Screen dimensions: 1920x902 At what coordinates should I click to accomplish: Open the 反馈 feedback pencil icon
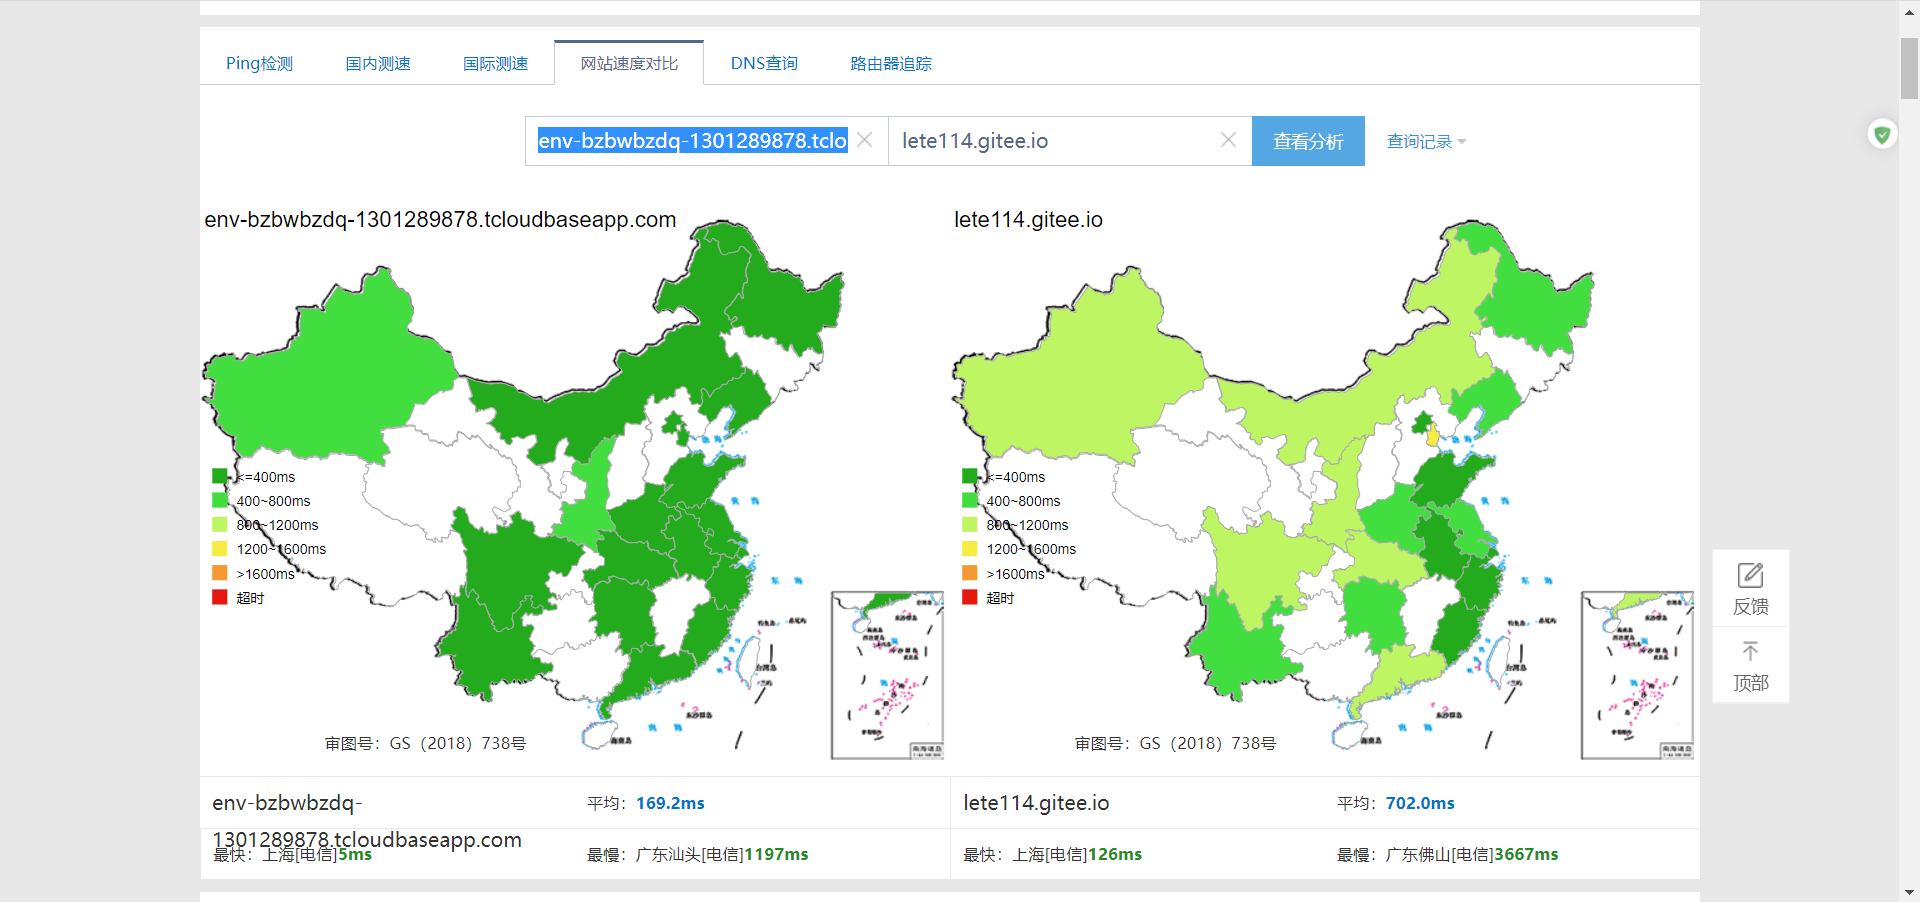(x=1750, y=576)
